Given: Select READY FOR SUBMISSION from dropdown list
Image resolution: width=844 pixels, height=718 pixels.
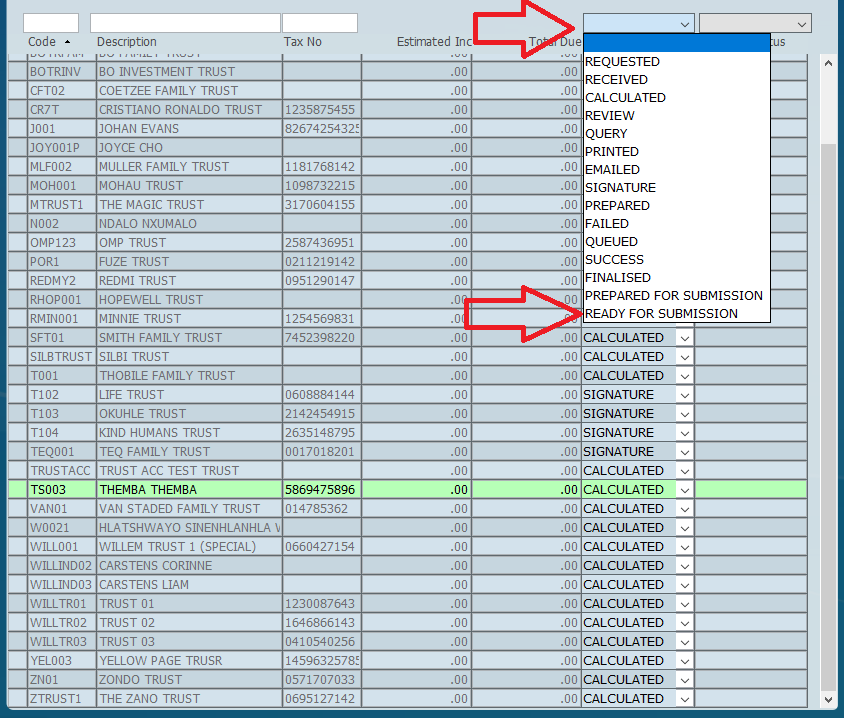Looking at the screenshot, I should [661, 314].
